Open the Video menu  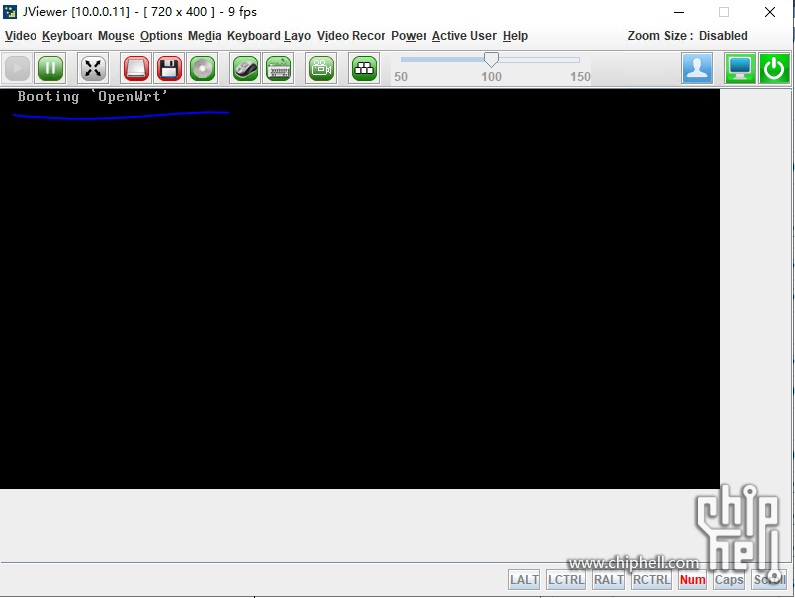pos(21,36)
